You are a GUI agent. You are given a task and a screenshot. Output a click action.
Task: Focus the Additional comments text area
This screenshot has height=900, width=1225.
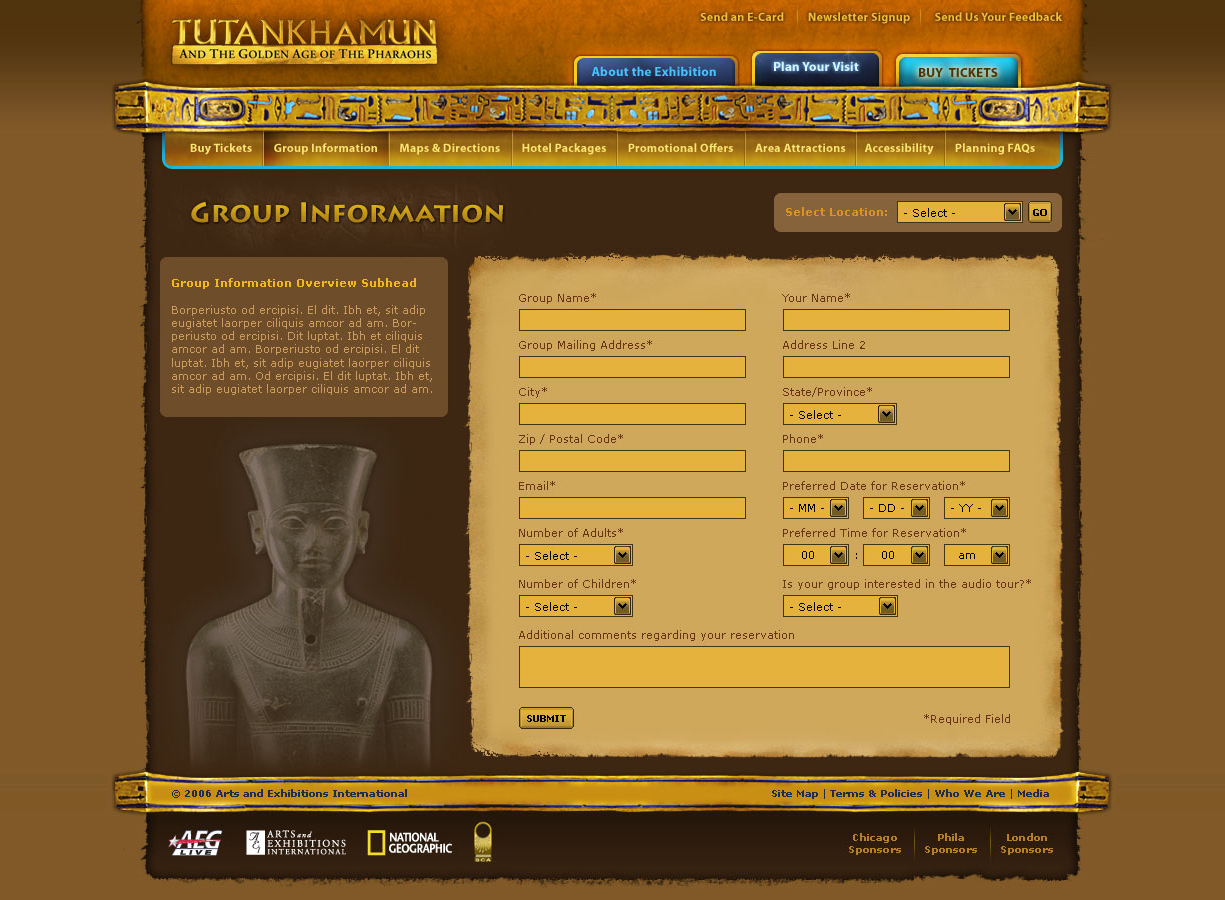pyautogui.click(x=764, y=667)
